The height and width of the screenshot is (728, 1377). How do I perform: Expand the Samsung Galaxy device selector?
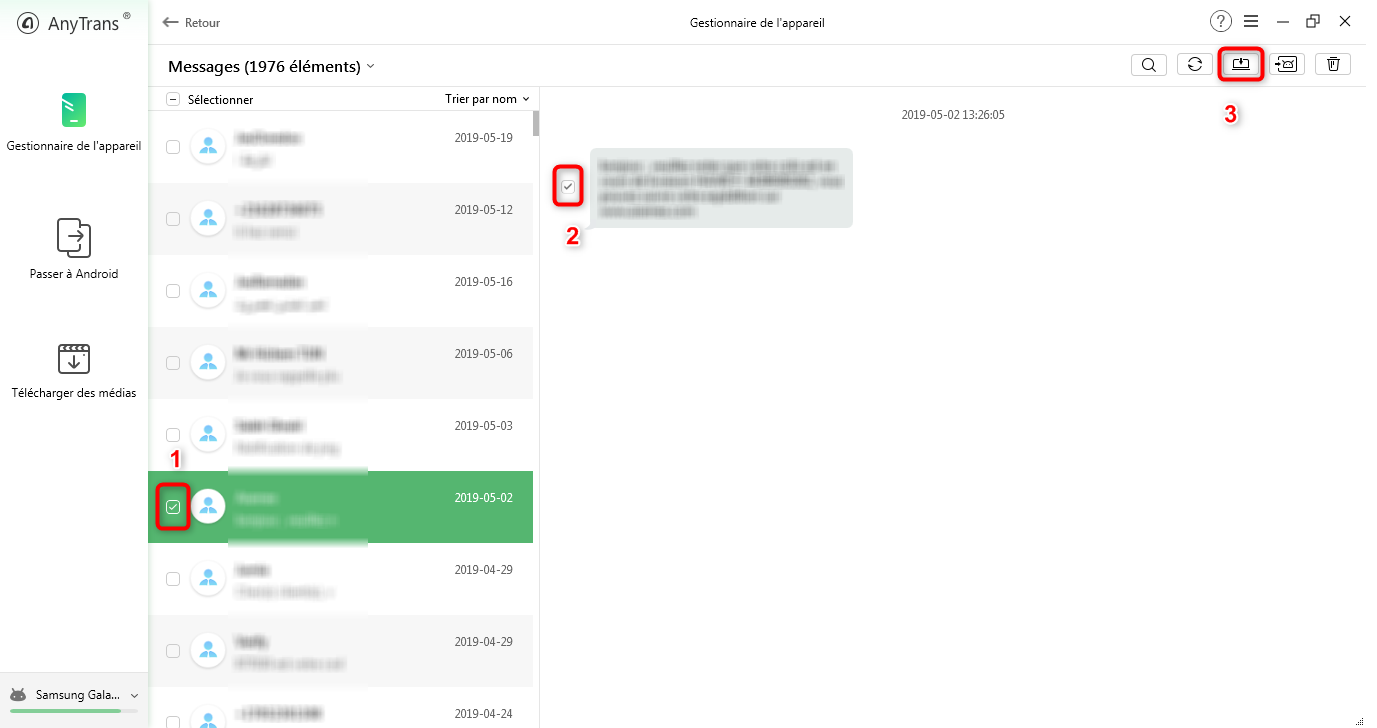(x=134, y=695)
